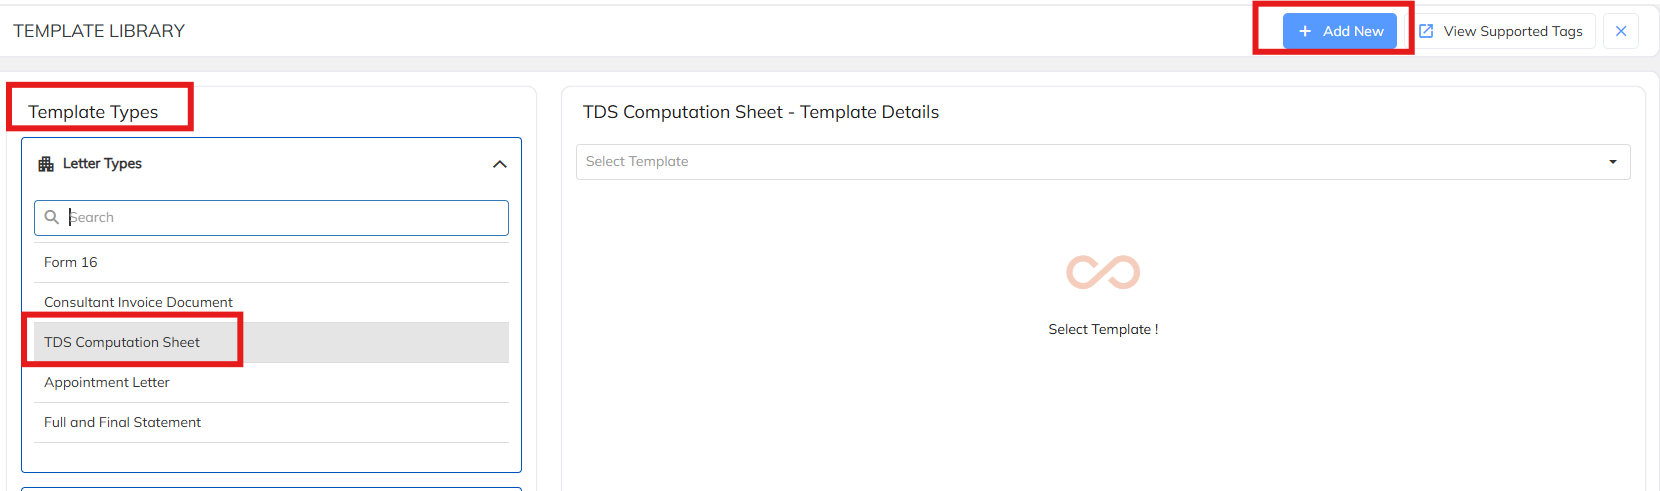Close the Template Library with the X button
Screen dimensions: 1660x491
(1621, 31)
